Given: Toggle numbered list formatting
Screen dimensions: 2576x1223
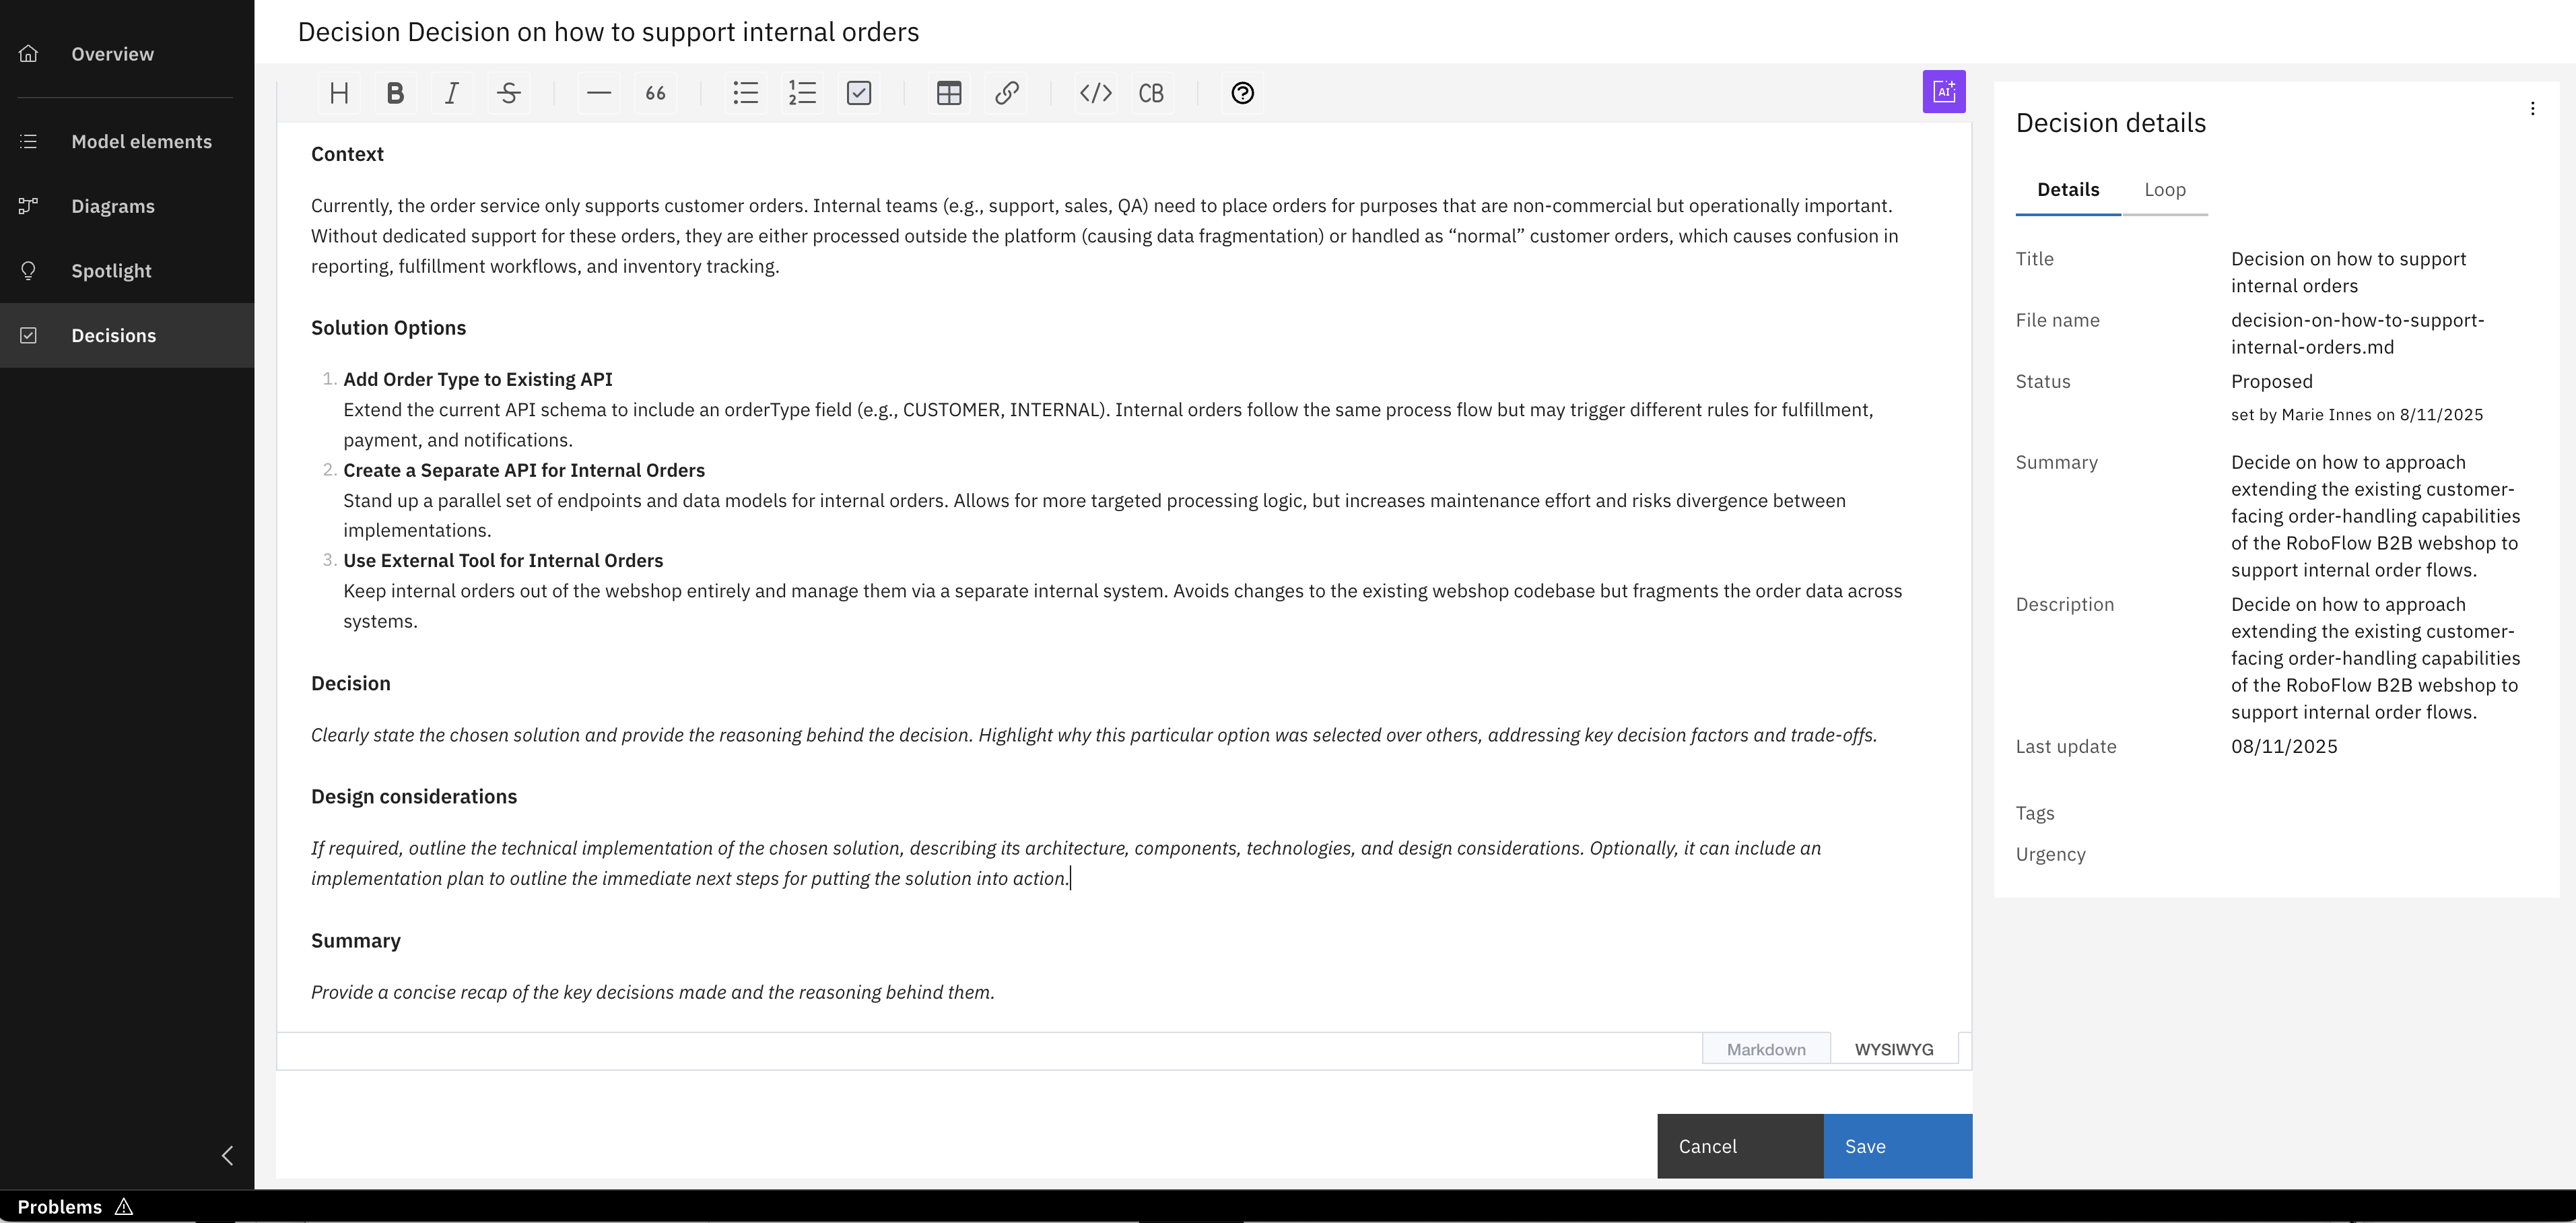Looking at the screenshot, I should pos(802,92).
